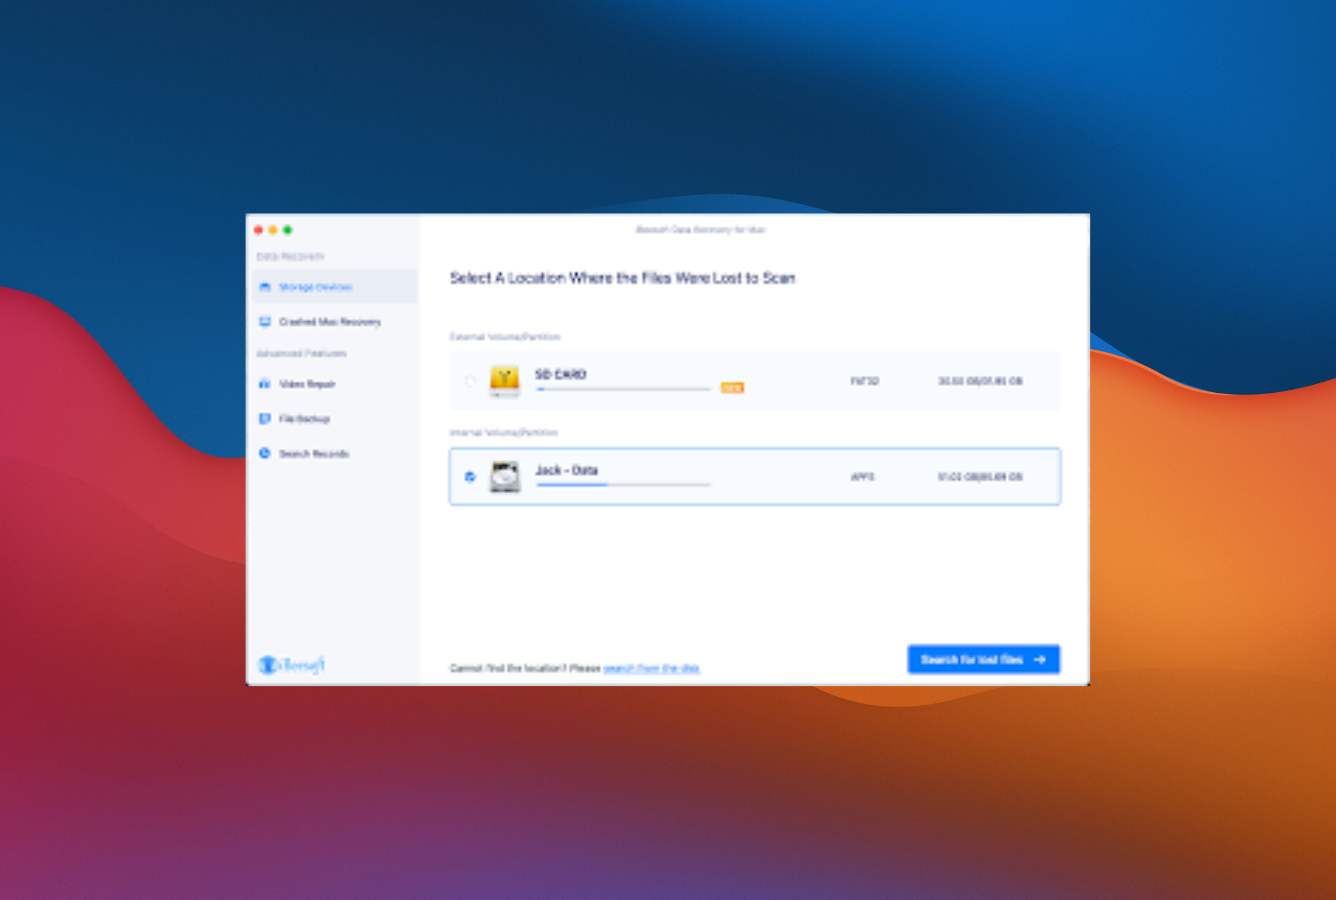Click the SD CARD volume name
The width and height of the screenshot is (1336, 900).
point(561,375)
